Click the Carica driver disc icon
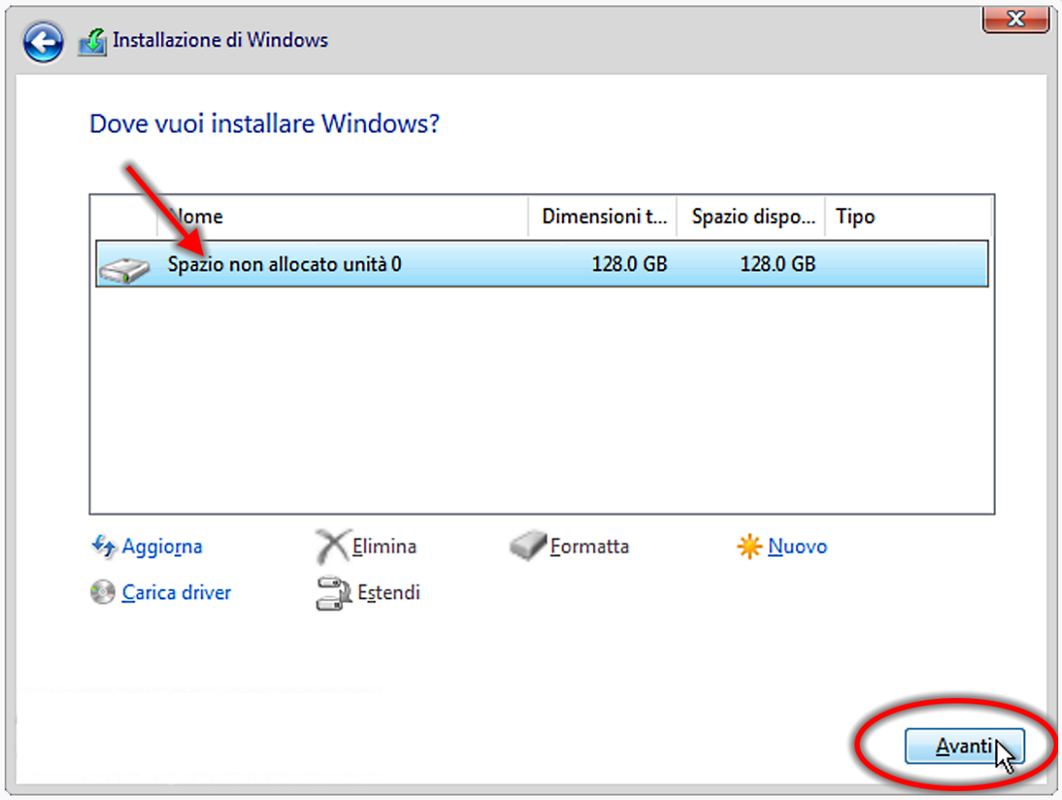Screen dimensions: 1062x800 pyautogui.click(x=102, y=592)
